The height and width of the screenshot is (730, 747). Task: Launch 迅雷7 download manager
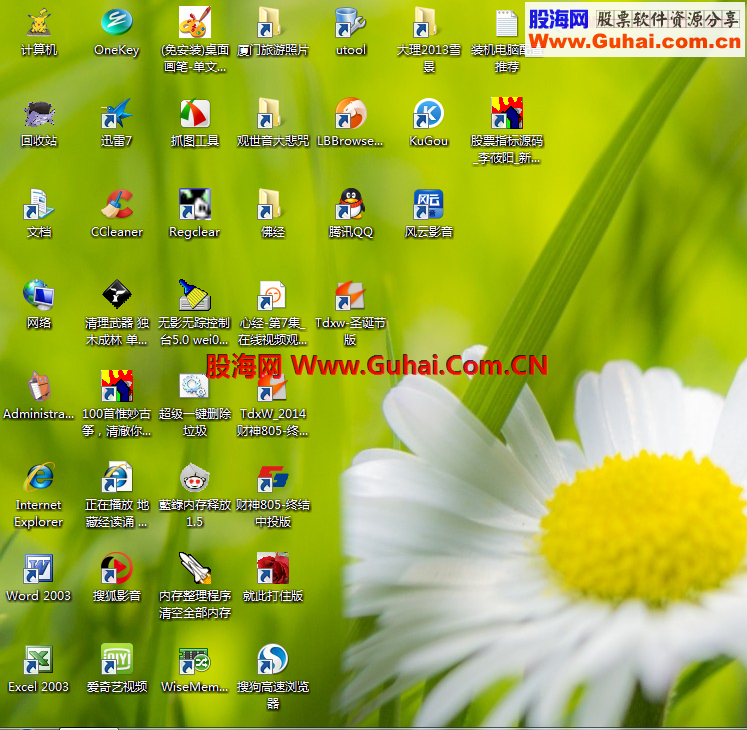(117, 113)
